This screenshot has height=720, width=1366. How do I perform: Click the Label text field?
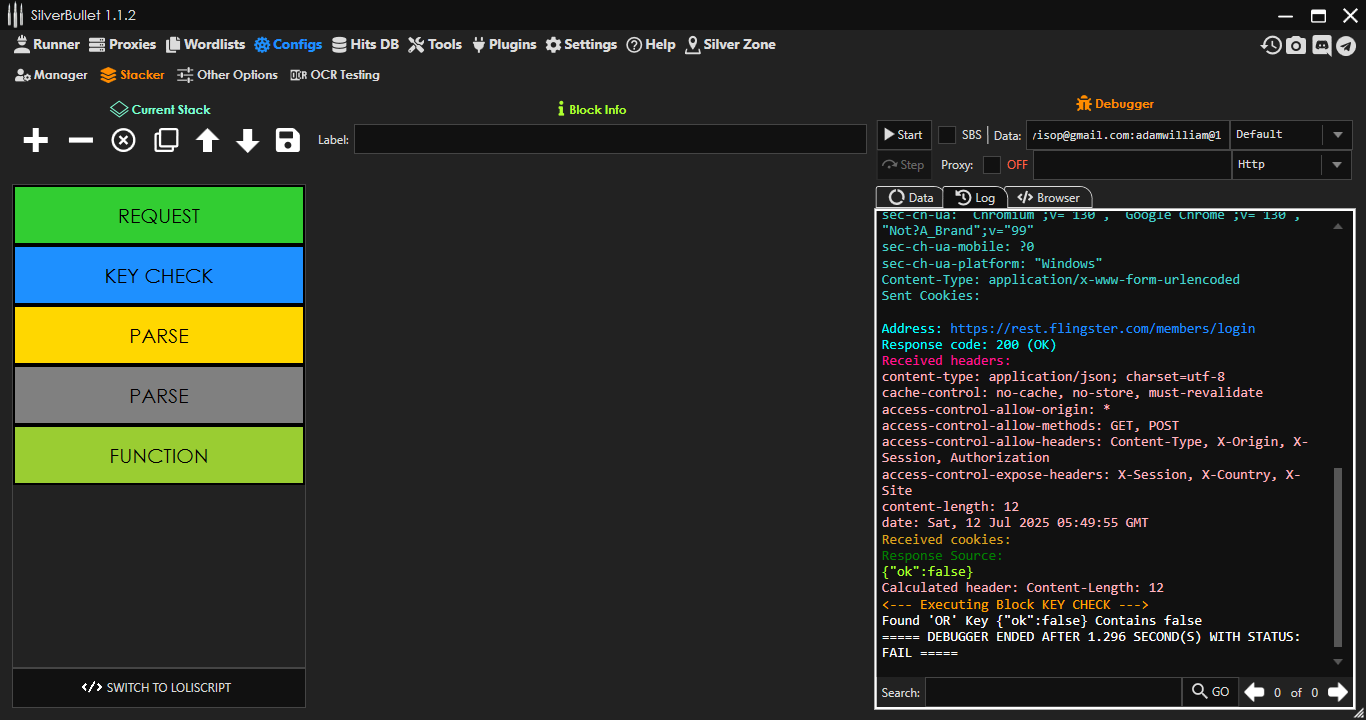click(610, 140)
